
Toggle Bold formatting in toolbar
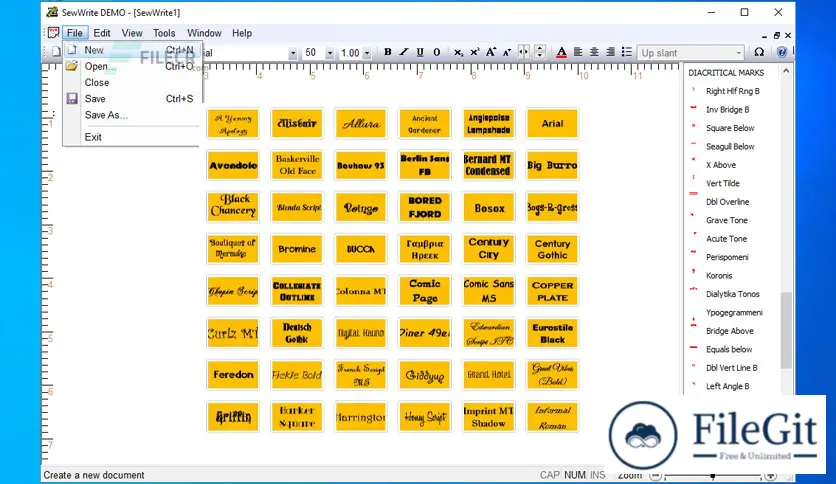point(388,52)
